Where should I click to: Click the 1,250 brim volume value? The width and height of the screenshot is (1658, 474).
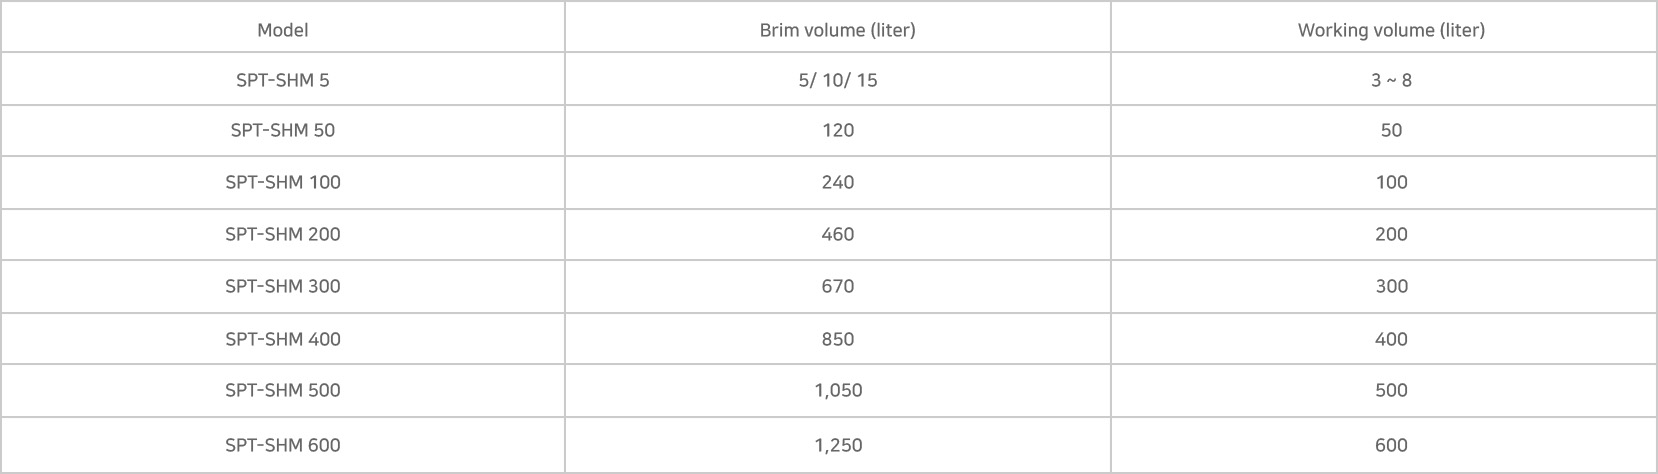[838, 445]
